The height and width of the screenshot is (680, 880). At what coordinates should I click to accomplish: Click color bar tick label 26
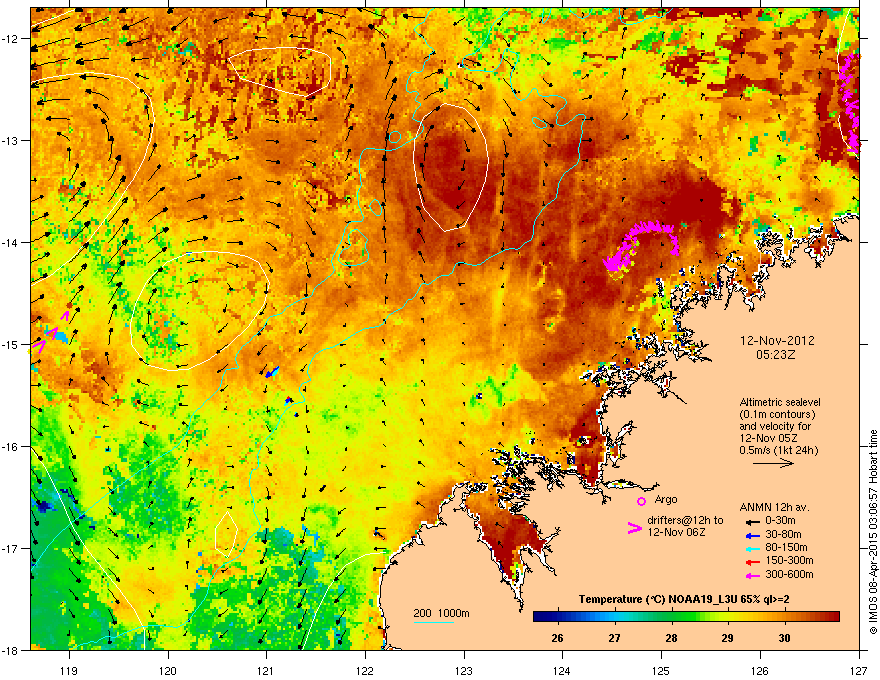point(557,638)
